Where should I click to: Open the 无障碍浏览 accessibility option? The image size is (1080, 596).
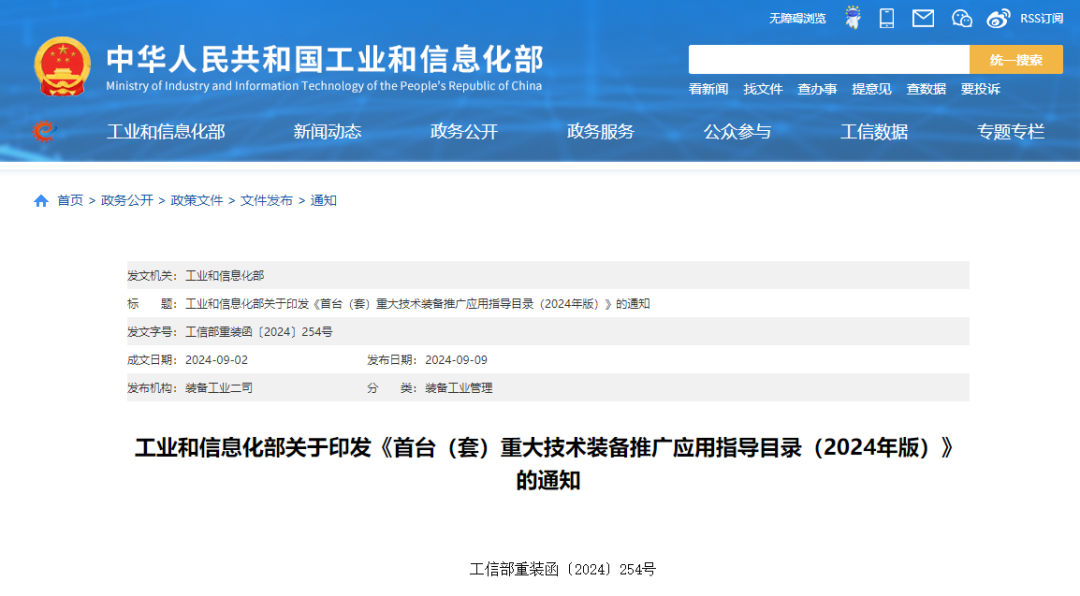(x=797, y=17)
